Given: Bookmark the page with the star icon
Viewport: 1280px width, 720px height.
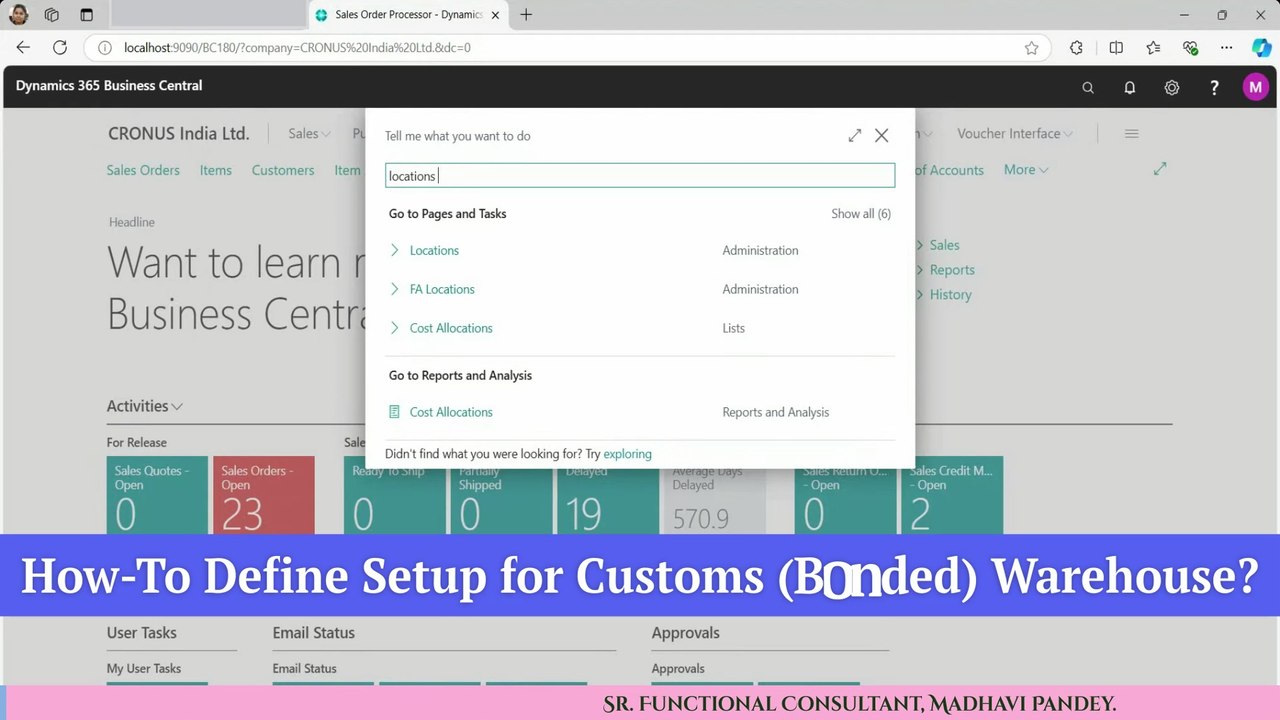Looking at the screenshot, I should click(x=1031, y=47).
